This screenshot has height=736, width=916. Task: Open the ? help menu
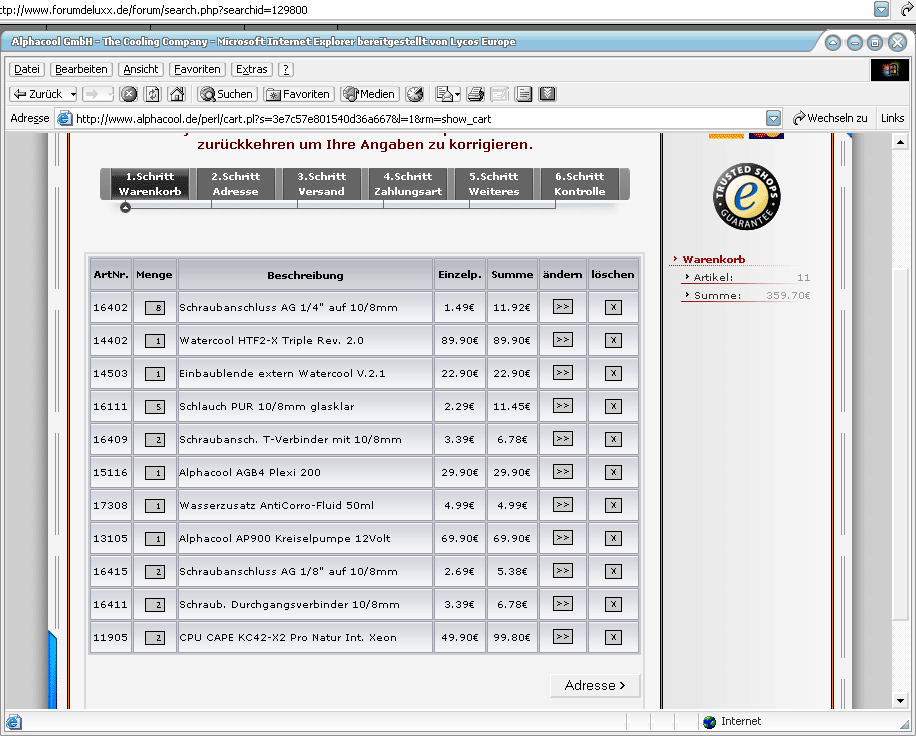point(286,70)
